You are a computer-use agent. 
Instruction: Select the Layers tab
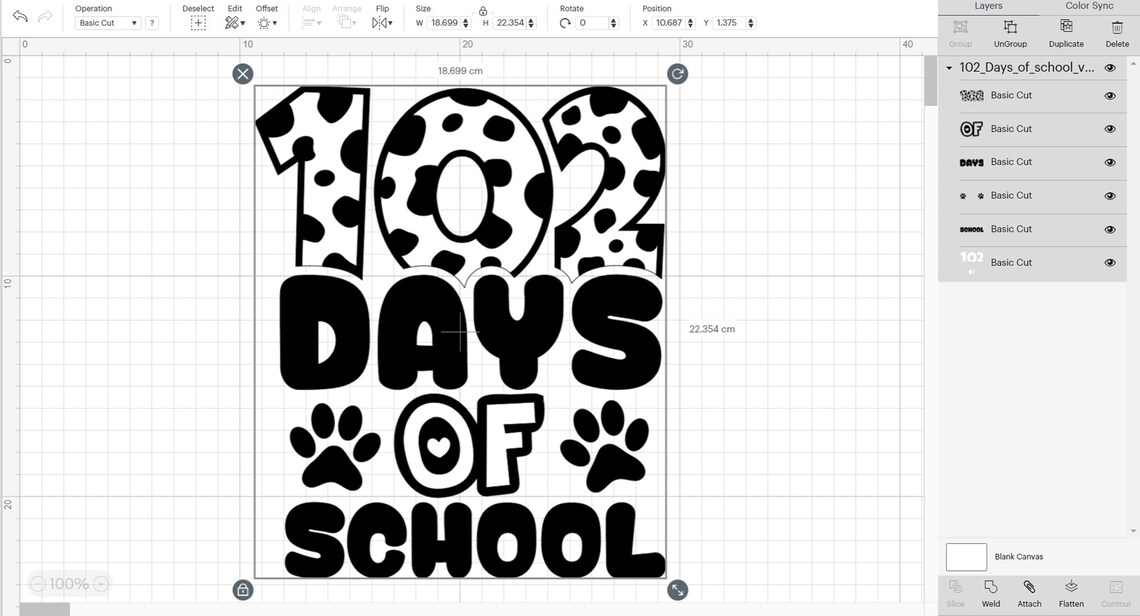click(988, 6)
